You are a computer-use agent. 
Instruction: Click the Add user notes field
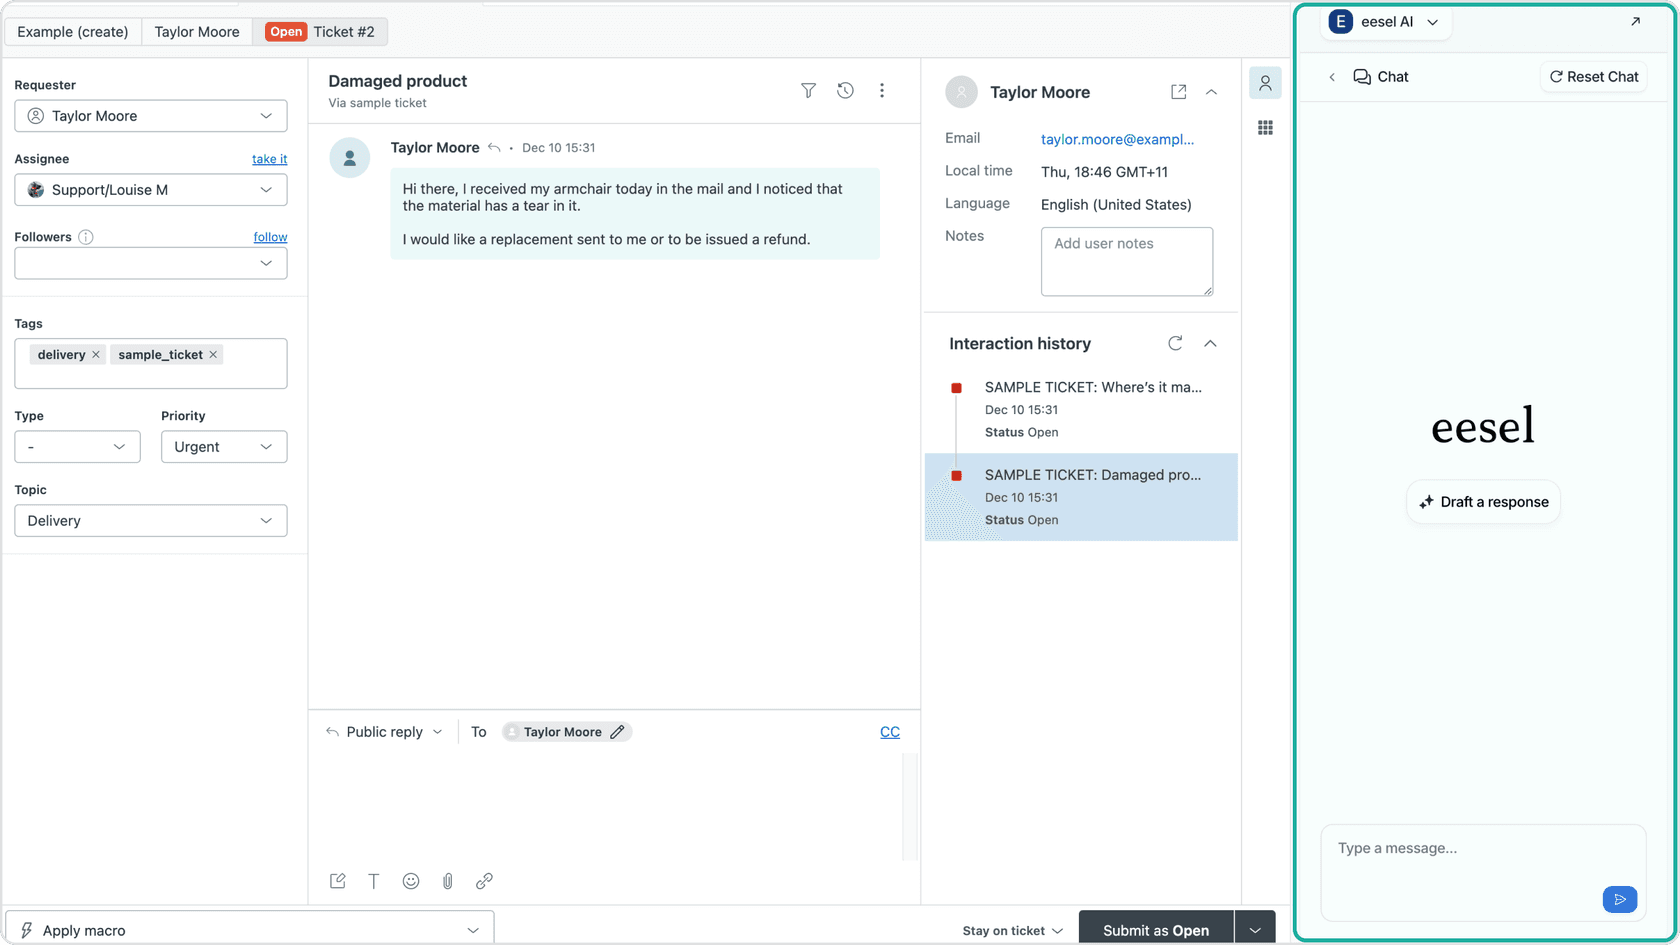(1126, 261)
